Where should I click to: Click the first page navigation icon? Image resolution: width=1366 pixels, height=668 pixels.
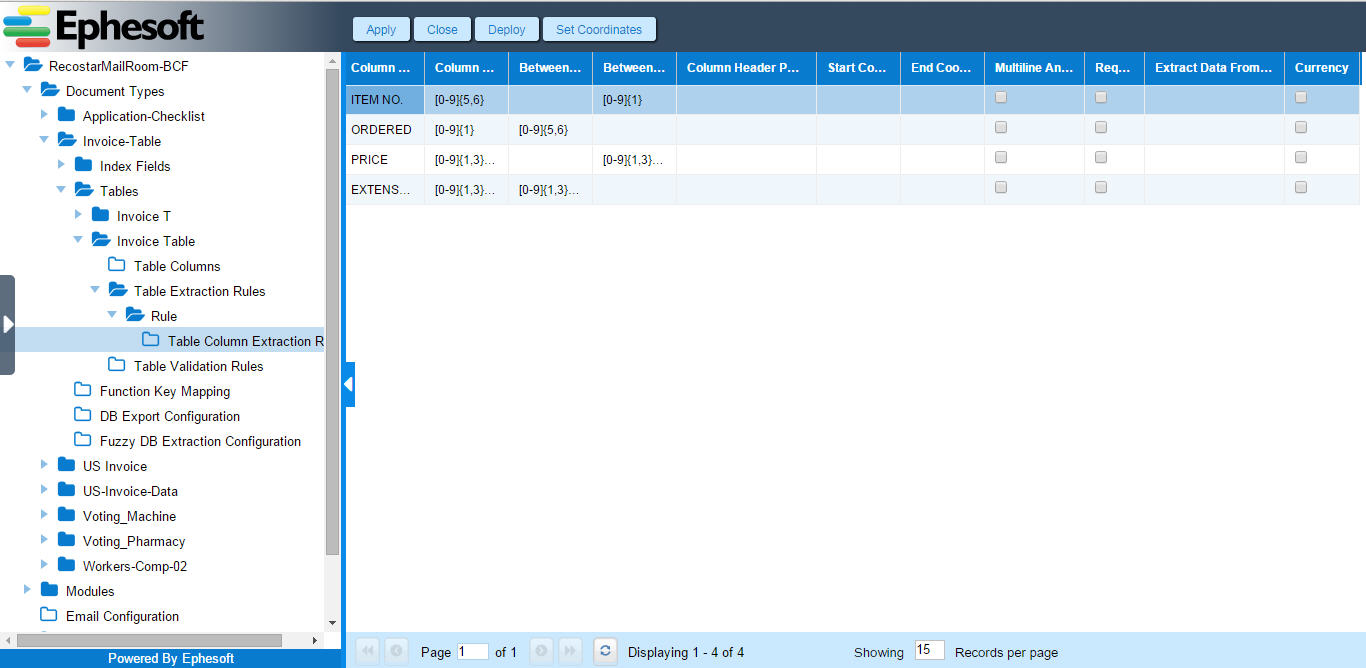(x=367, y=651)
